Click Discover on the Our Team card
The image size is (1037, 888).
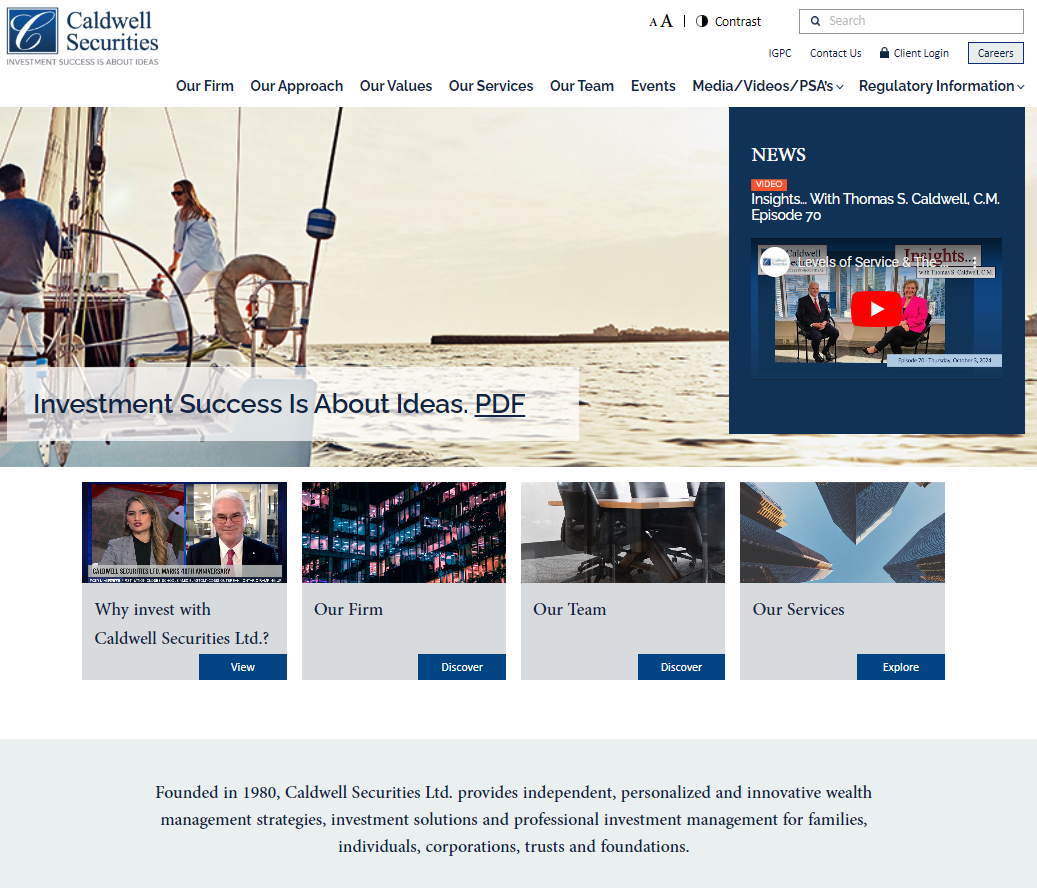tap(681, 667)
